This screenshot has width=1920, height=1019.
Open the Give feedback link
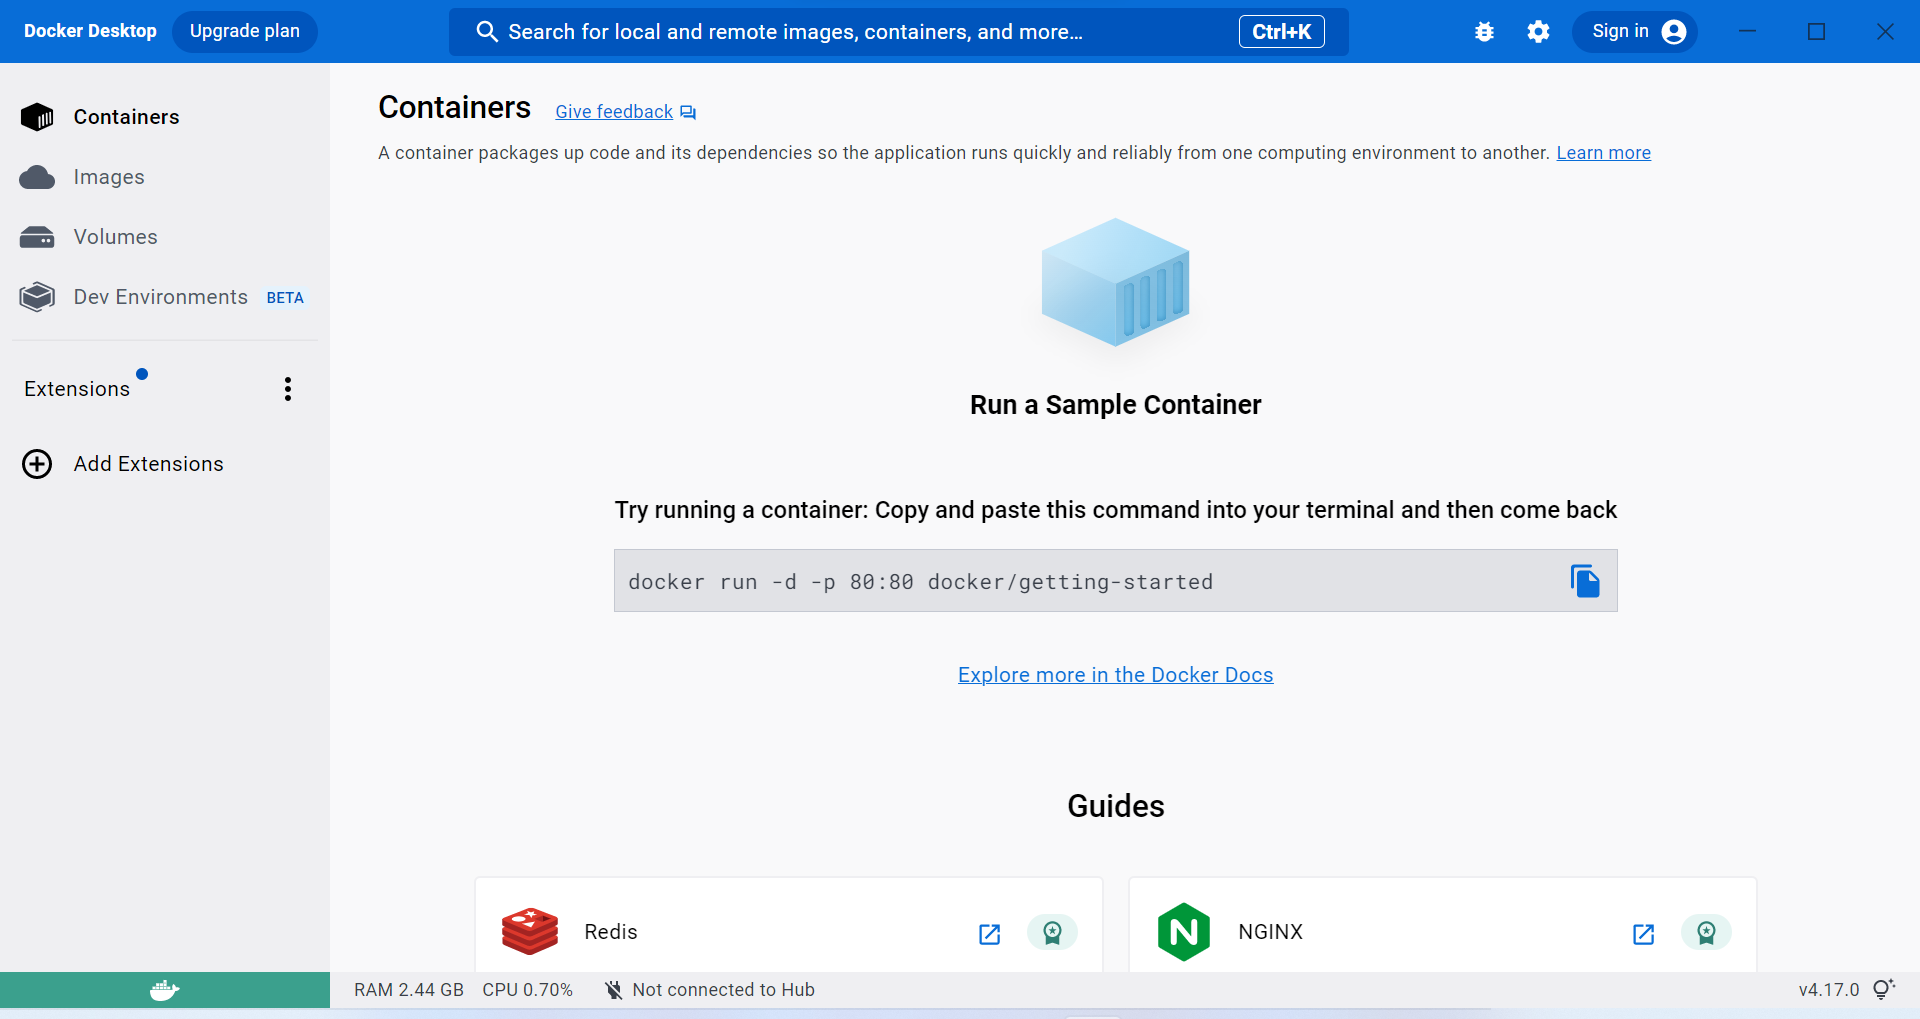click(x=614, y=112)
